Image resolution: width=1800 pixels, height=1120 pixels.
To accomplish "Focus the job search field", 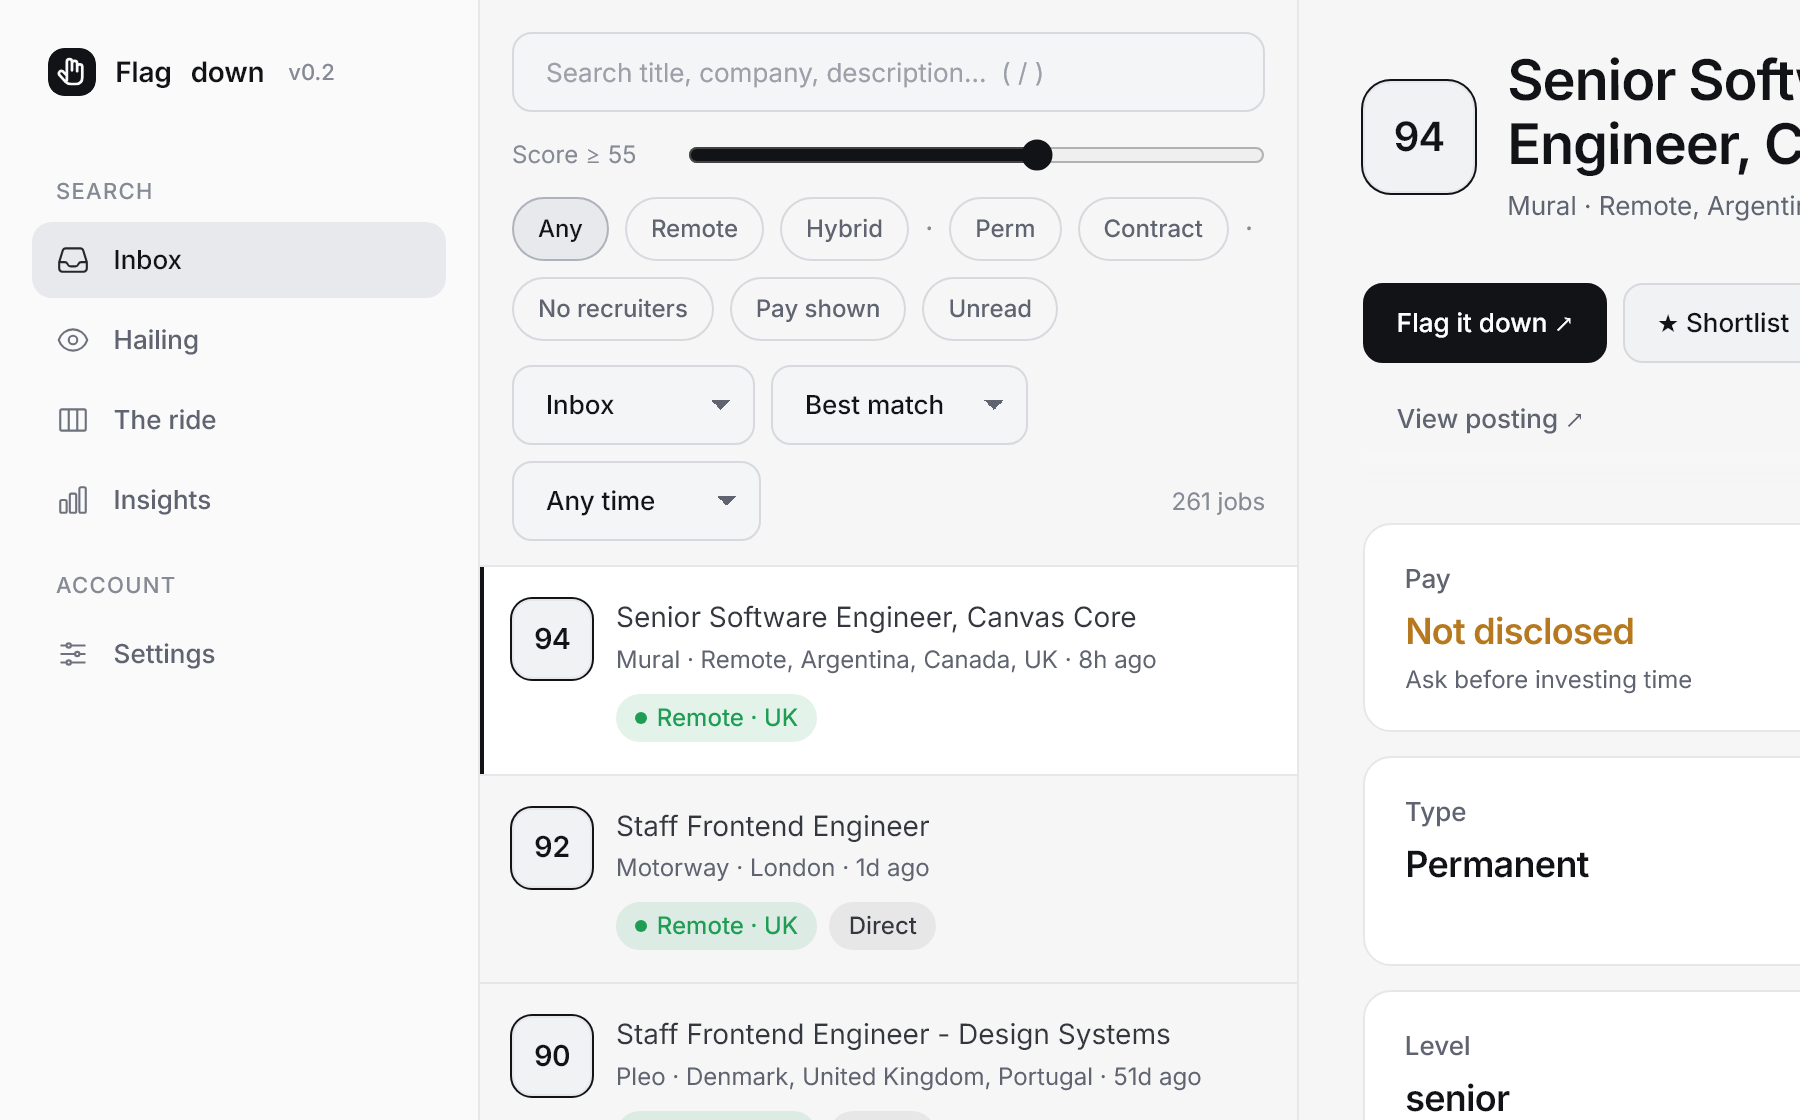I will pyautogui.click(x=888, y=72).
